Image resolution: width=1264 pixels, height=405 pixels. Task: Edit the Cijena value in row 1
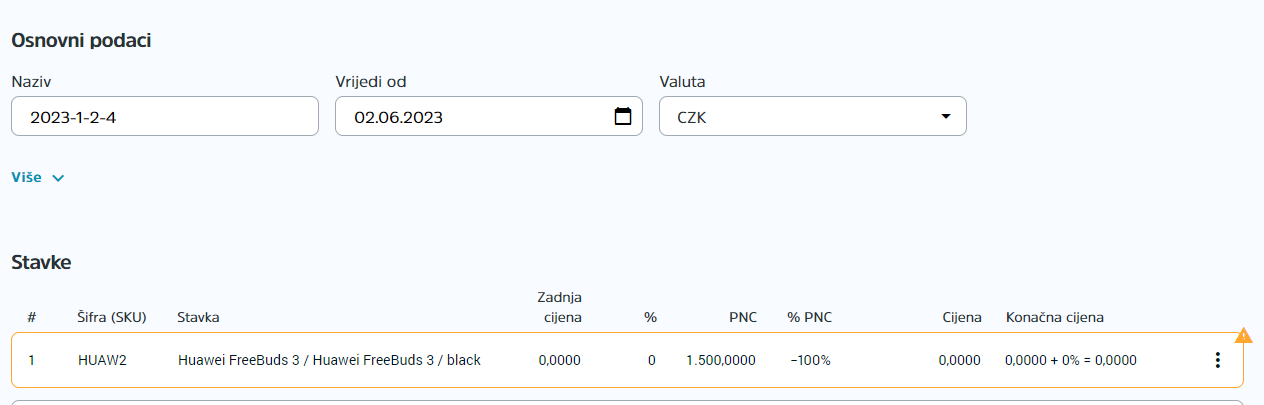pos(959,360)
